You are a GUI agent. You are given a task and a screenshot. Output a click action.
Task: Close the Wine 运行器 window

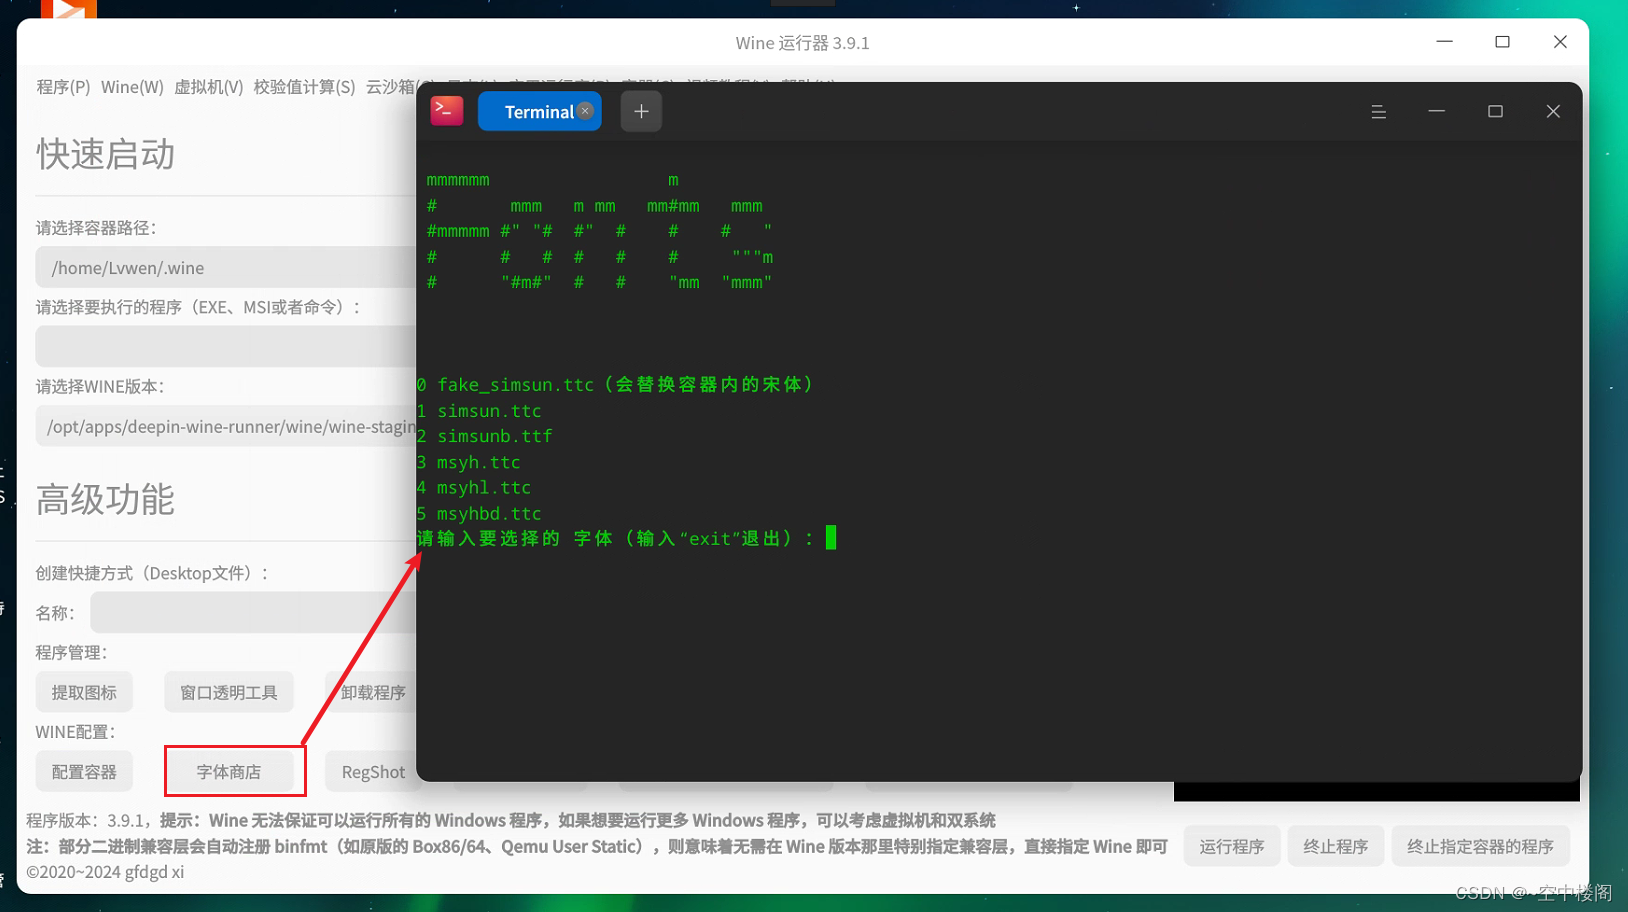point(1560,42)
